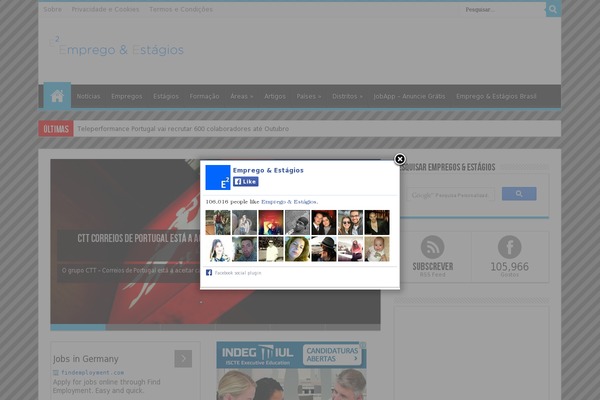
Task: Open the Artigos menu item
Action: (x=275, y=96)
